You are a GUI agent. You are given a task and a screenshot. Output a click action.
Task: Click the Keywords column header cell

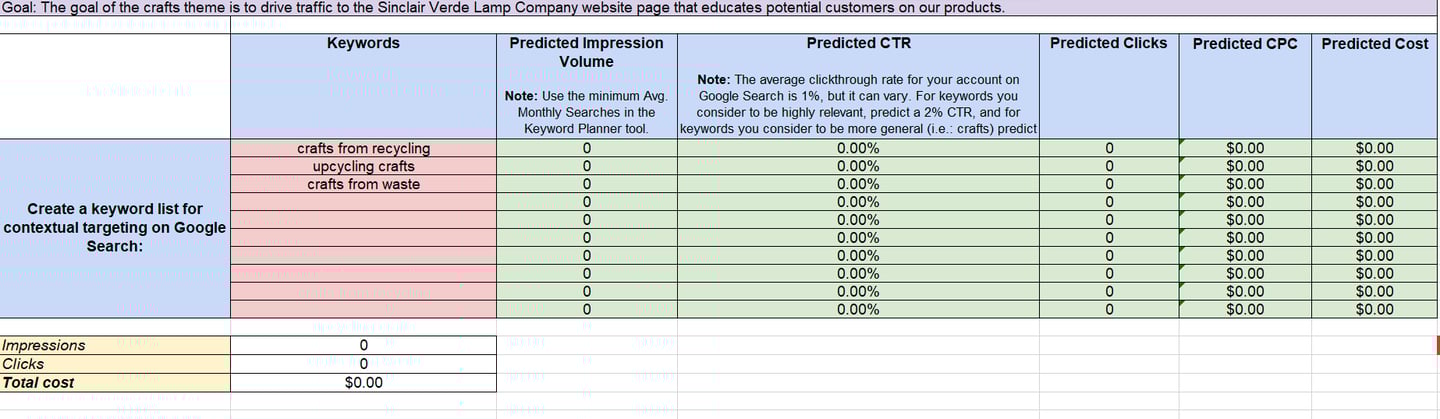[x=363, y=44]
